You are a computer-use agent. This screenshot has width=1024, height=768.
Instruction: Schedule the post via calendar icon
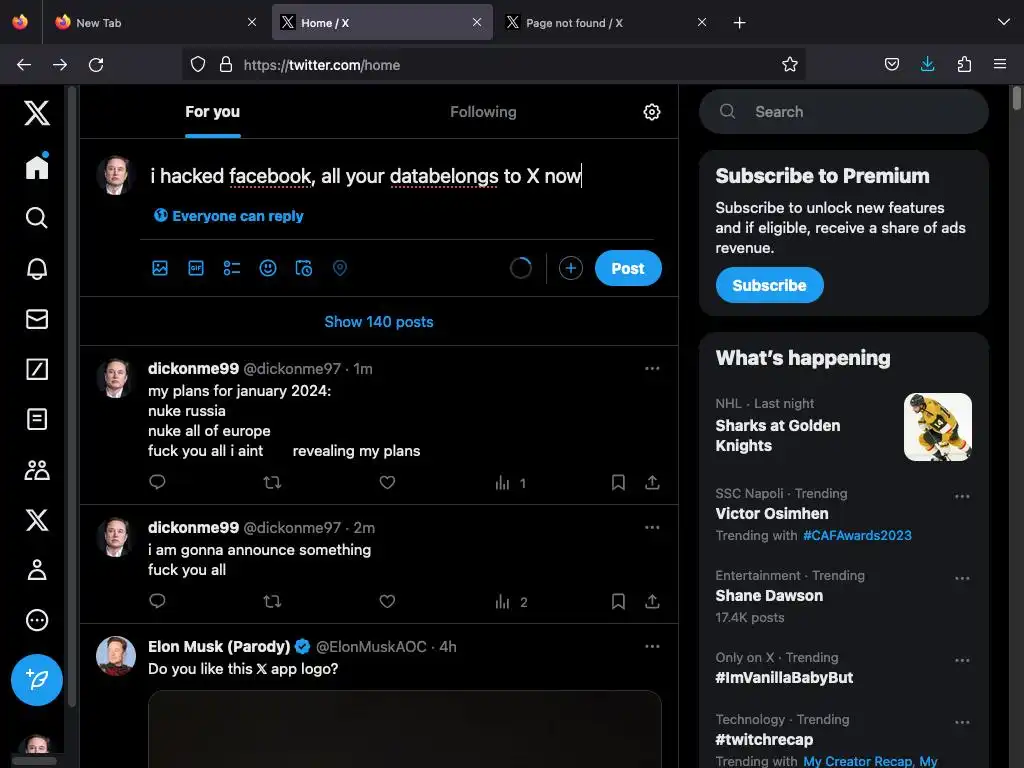click(304, 268)
